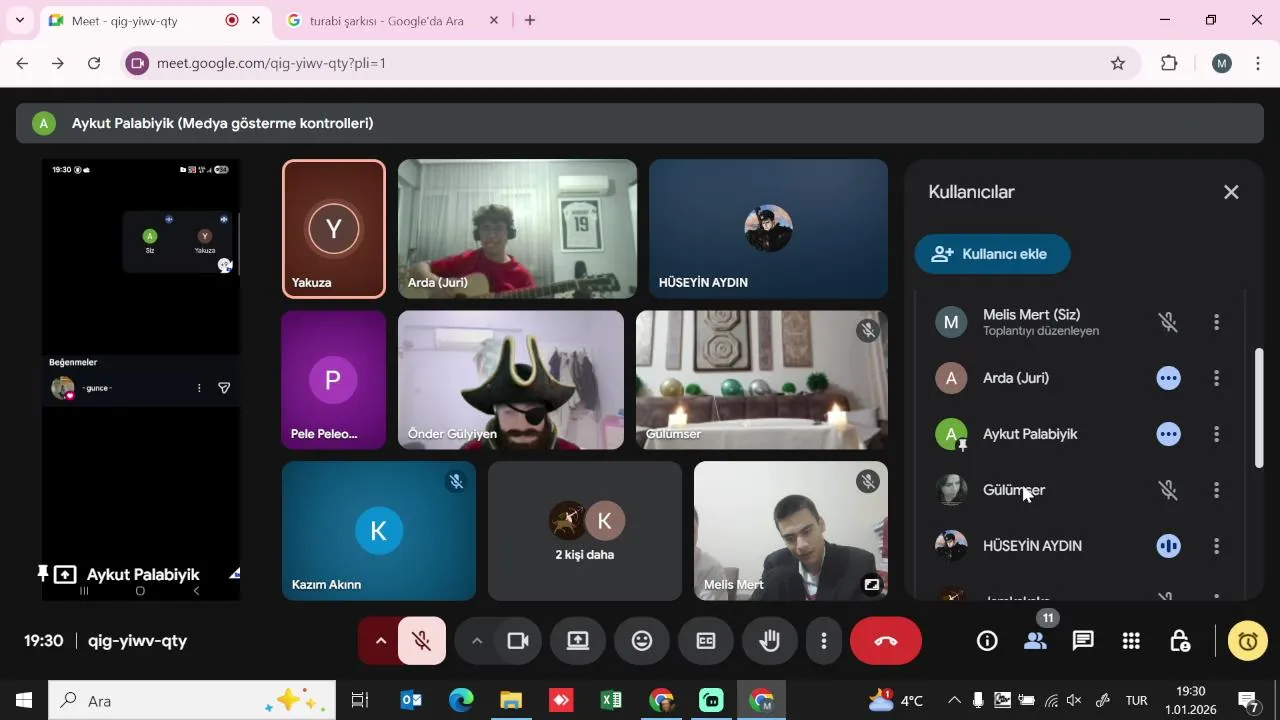
Task: Open the chat panel icon
Action: click(1083, 641)
